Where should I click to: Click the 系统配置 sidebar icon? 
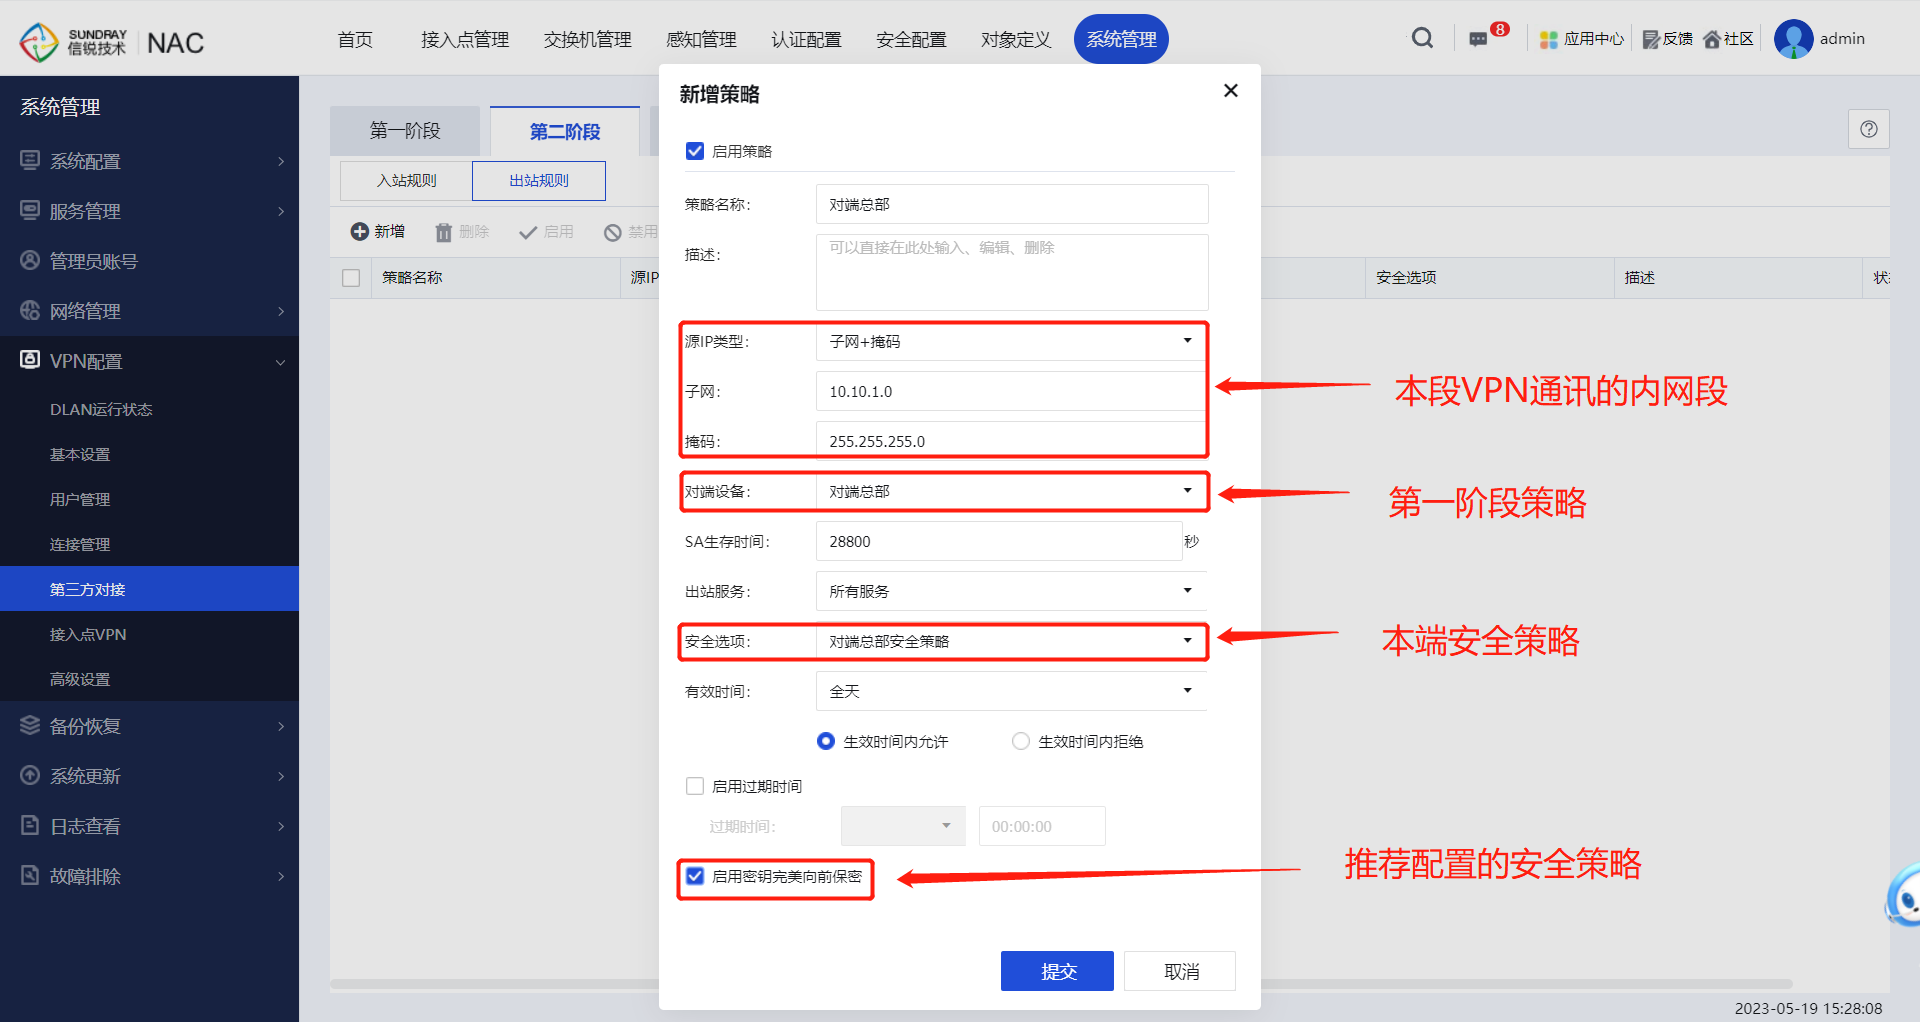(30, 160)
